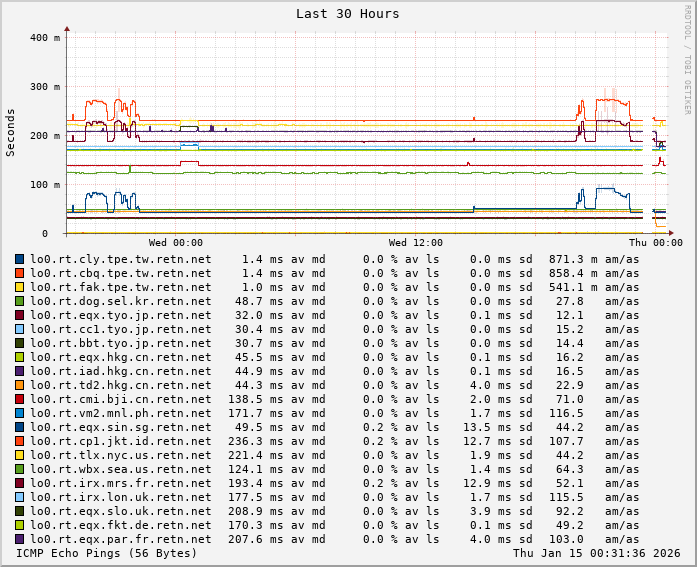Click the graph timestamp "Thu Jan 15 00:31:36 2026"
Viewport: 697px width, 567px height.
(x=596, y=553)
